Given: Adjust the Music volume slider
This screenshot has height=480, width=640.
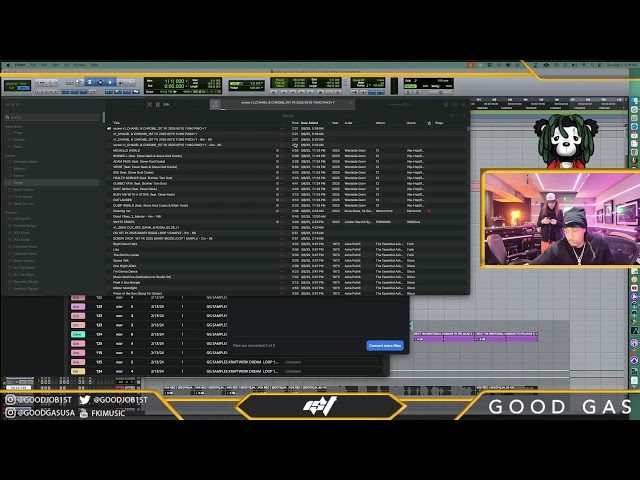Looking at the screenshot, I should coord(399,104).
